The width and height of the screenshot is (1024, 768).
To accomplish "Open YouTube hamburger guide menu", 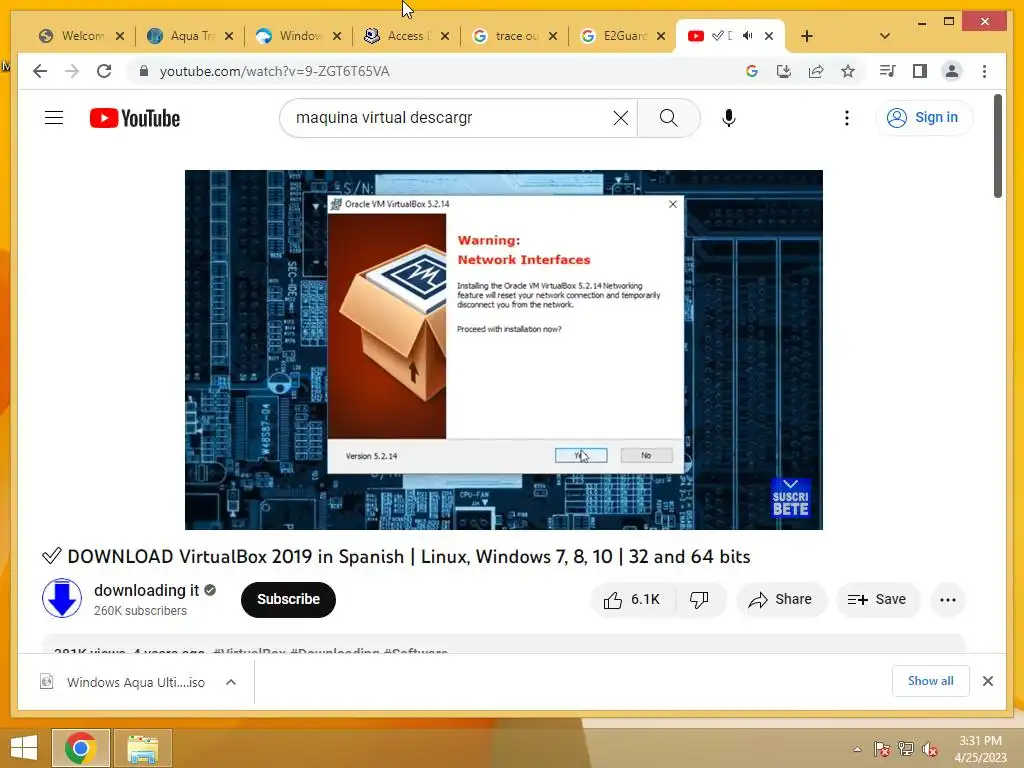I will [54, 118].
